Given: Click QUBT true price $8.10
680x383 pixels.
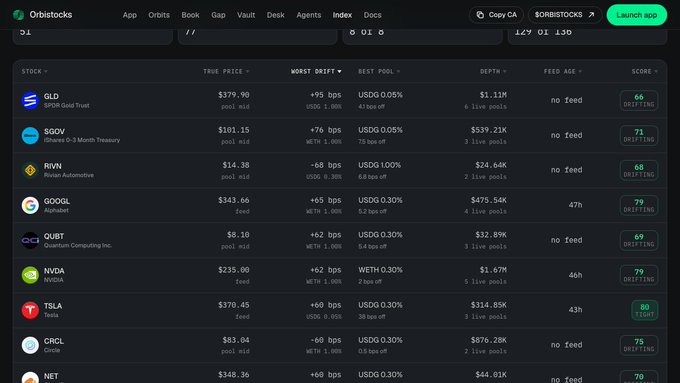Looking at the screenshot, I should (238, 235).
